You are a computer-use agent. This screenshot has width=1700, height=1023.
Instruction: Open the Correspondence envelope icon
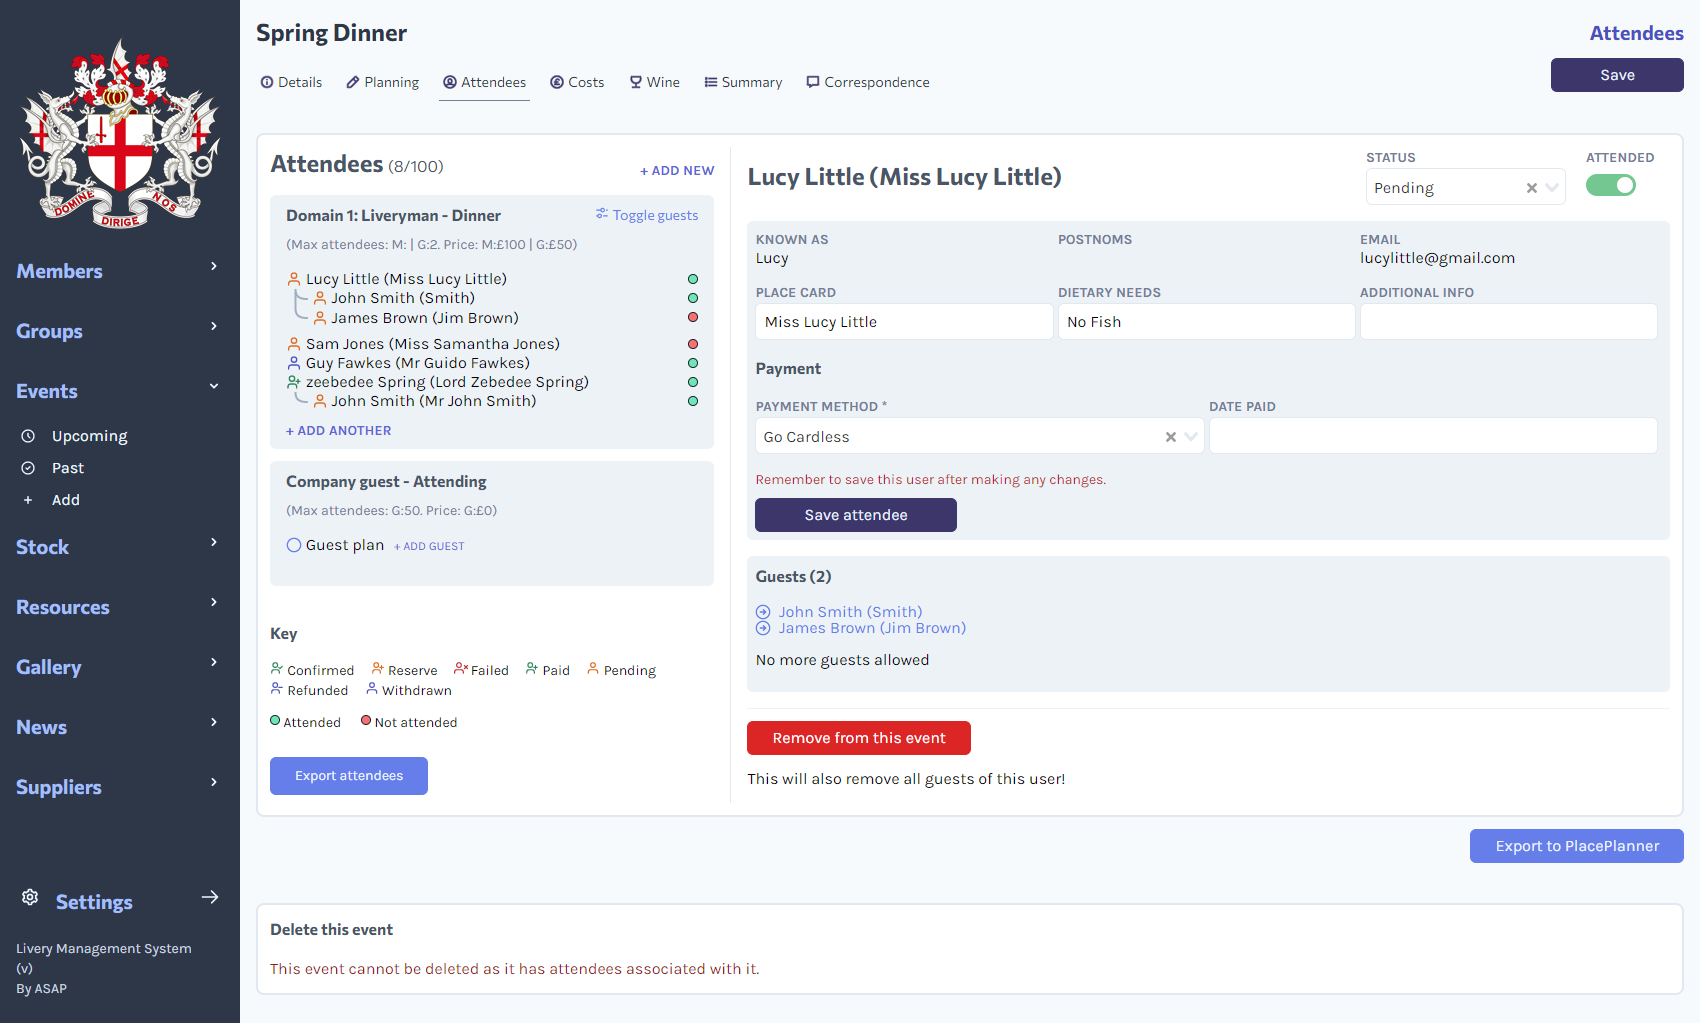coord(813,82)
